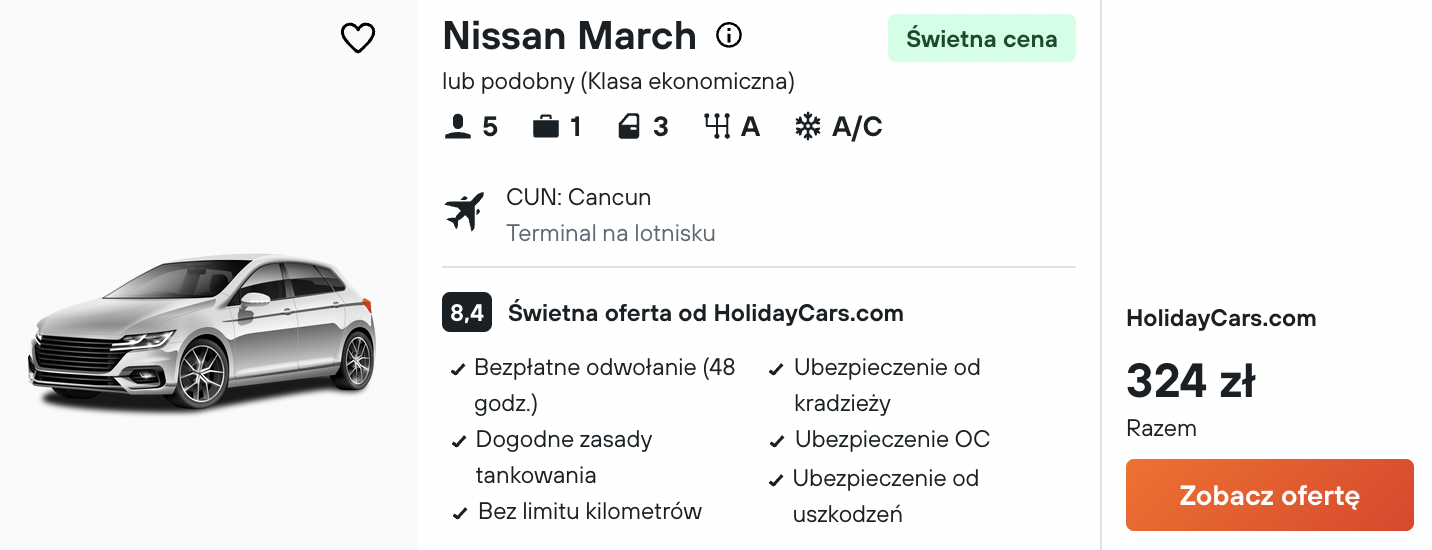Viewport: 1432px width, 550px height.
Task: Click Świetna oferta od HolidayCars.com heading
Action: (x=706, y=313)
